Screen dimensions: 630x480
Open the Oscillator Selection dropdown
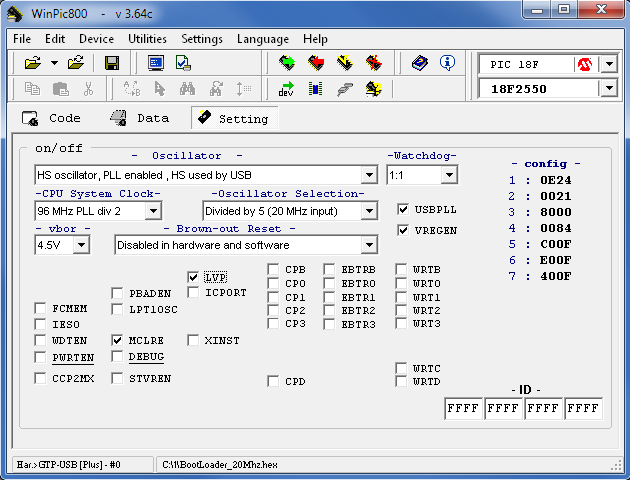pyautogui.click(x=369, y=211)
